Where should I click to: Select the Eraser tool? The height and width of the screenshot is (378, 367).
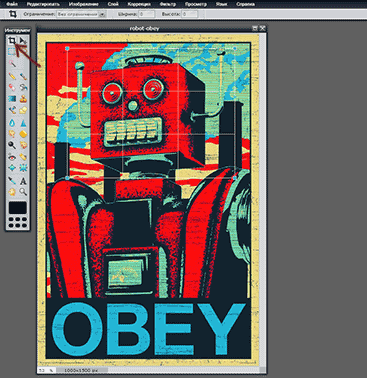tap(12, 87)
